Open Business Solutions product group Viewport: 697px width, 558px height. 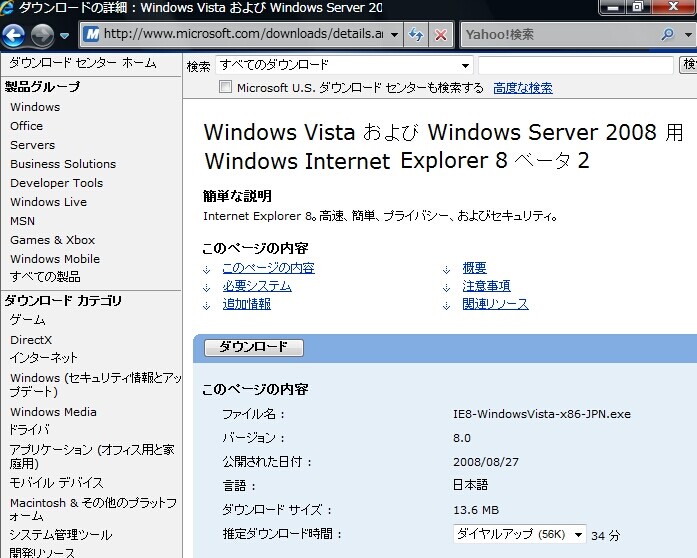tap(63, 164)
